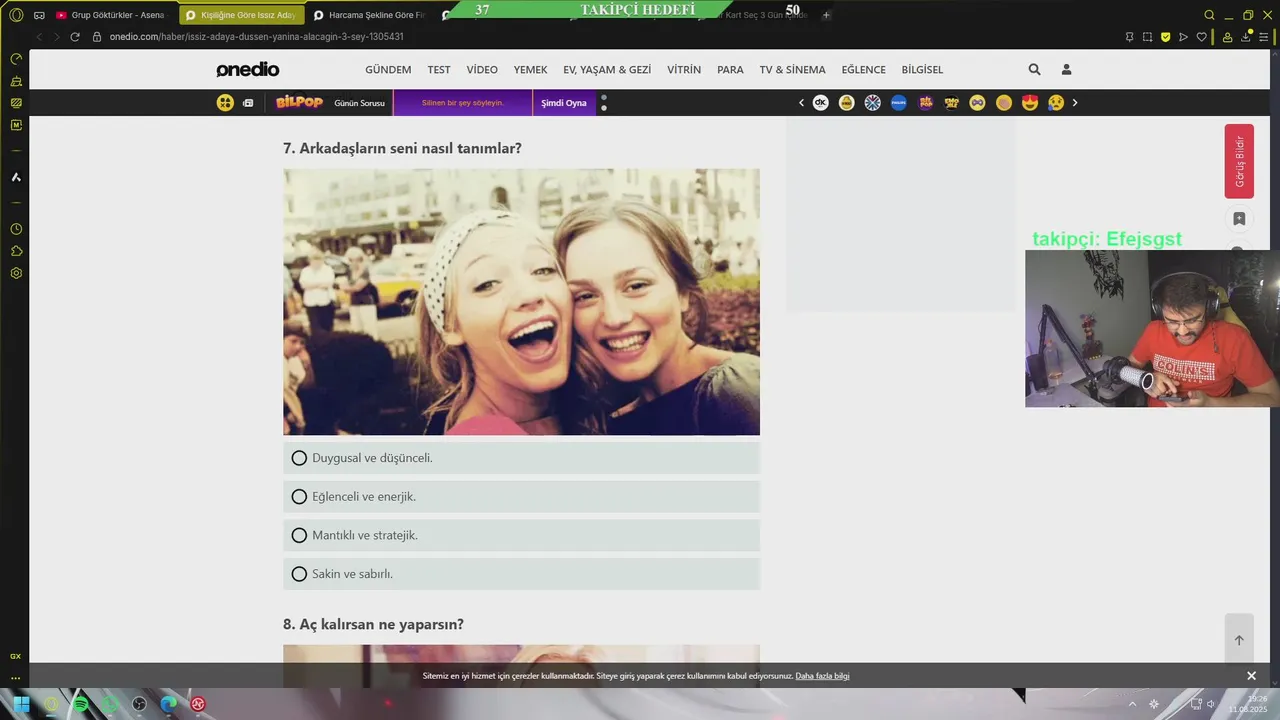Screen dimensions: 1280x720
Task: Click the heart-eyes emoji badge
Action: click(1030, 103)
